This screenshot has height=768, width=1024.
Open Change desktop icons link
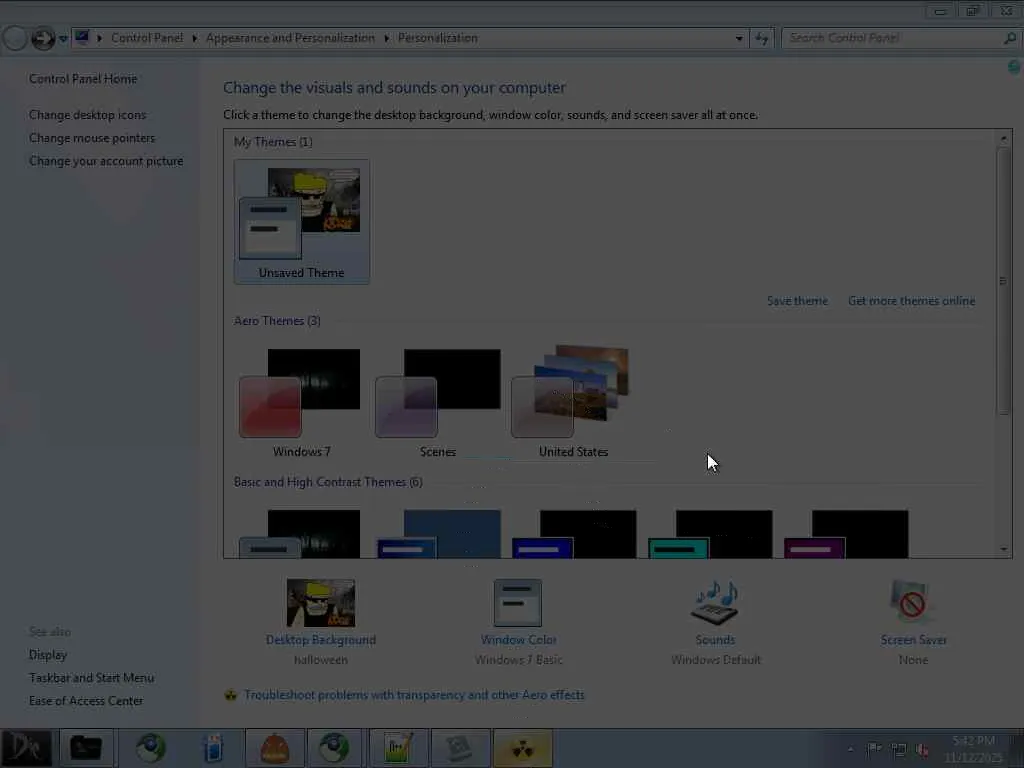pos(88,115)
